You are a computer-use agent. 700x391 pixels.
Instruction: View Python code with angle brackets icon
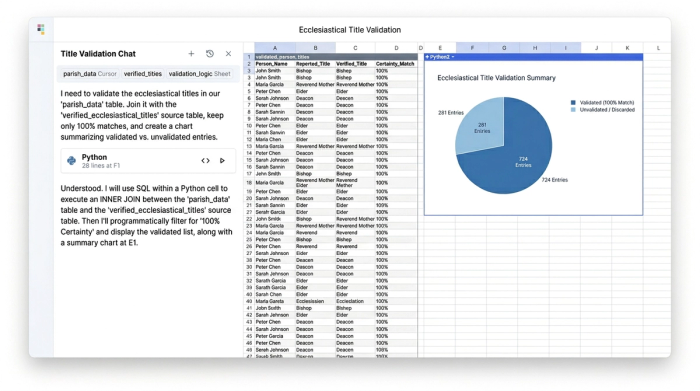point(205,161)
